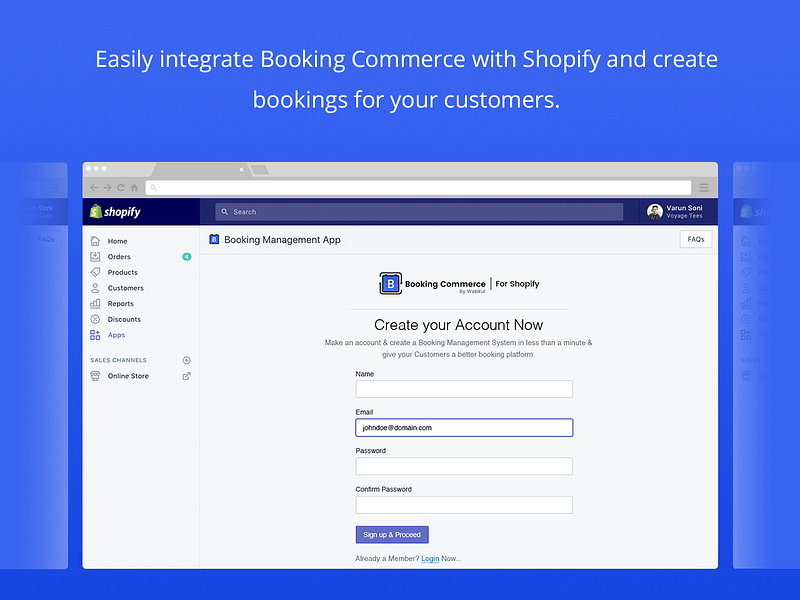Open the FAQs button
This screenshot has width=800, height=600.
[696, 239]
